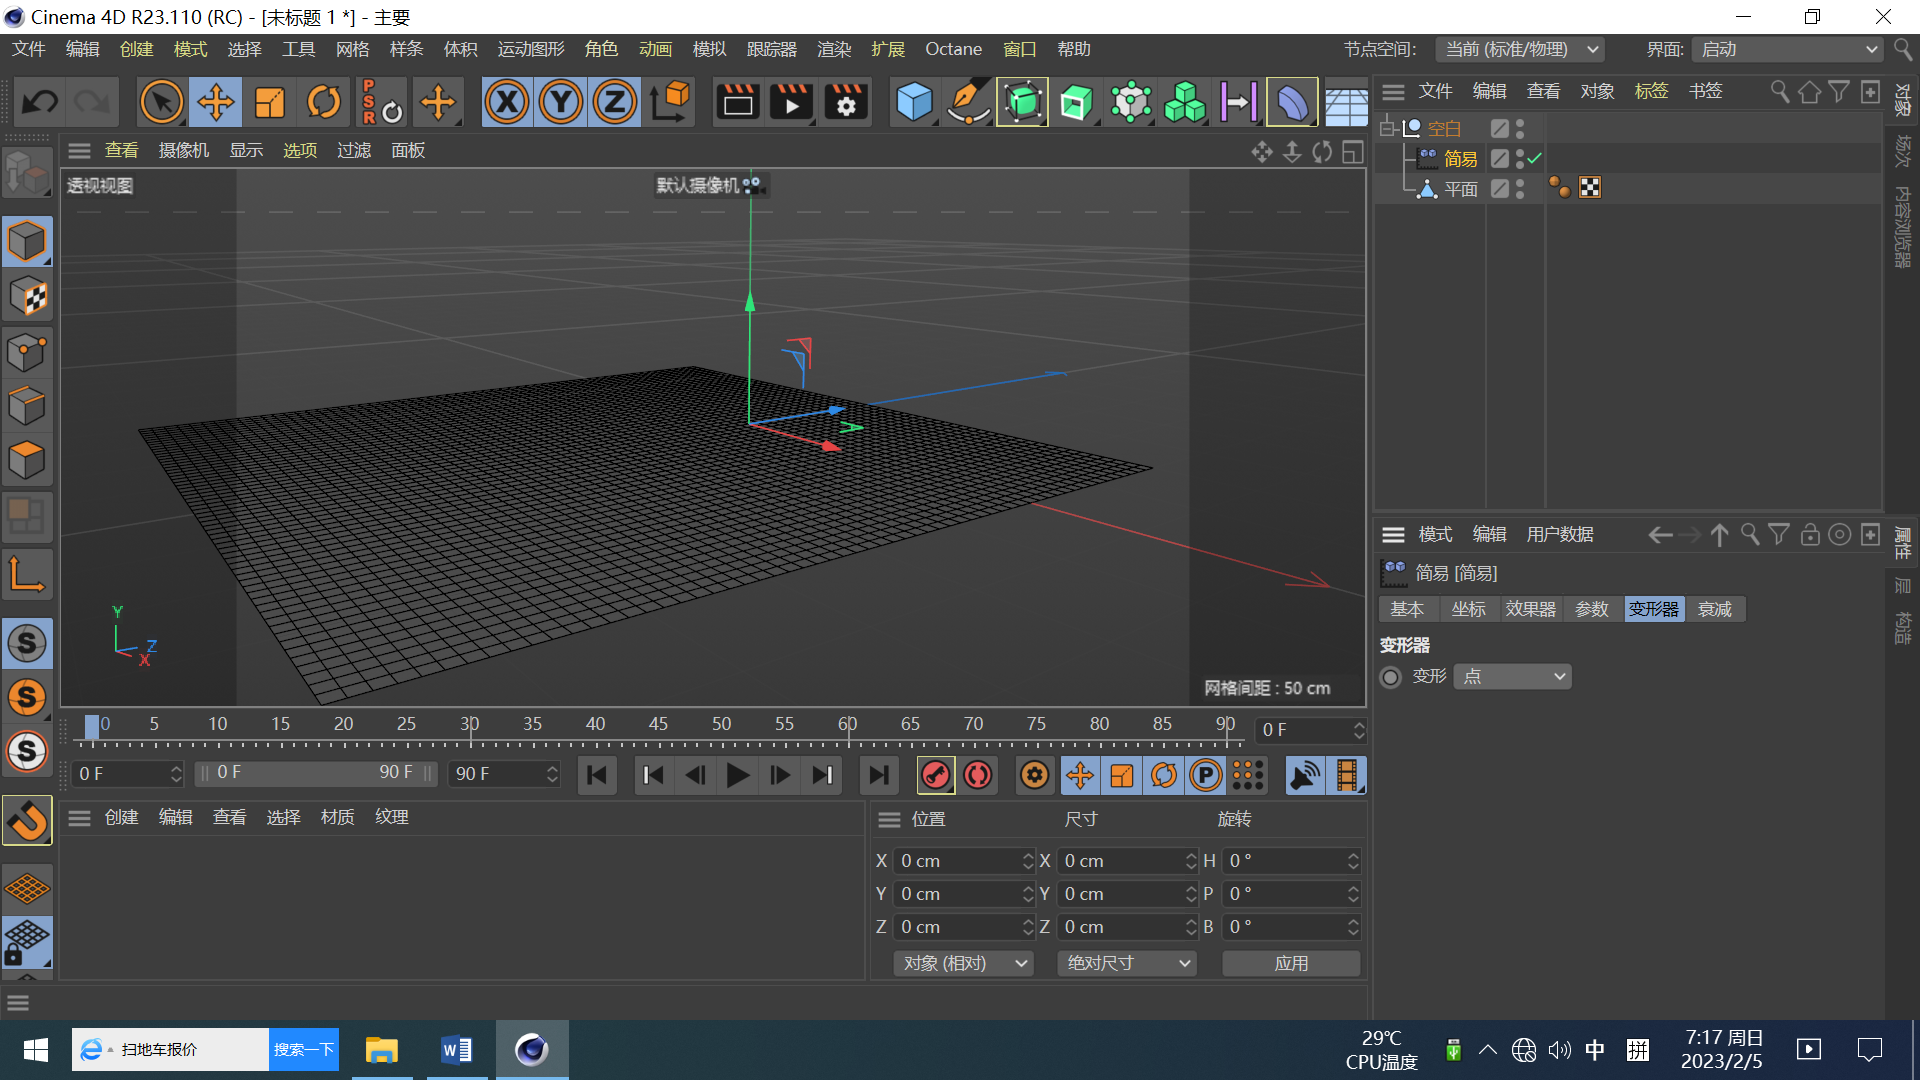1920x1080 pixels.
Task: Open the Octane menu
Action: click(x=953, y=49)
